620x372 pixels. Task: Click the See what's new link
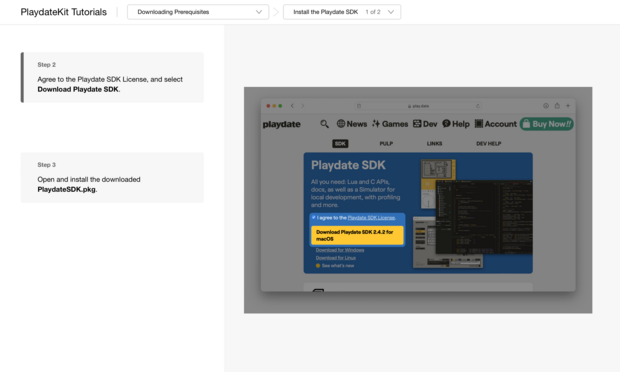tap(338, 266)
